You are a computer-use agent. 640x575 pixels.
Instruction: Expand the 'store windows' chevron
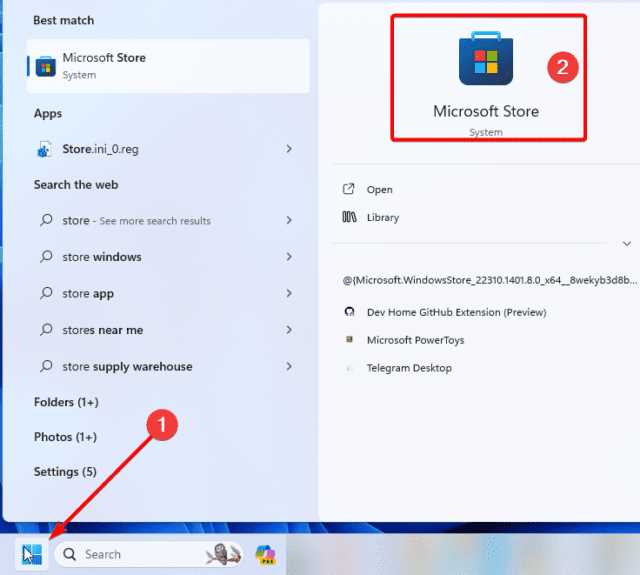point(289,256)
